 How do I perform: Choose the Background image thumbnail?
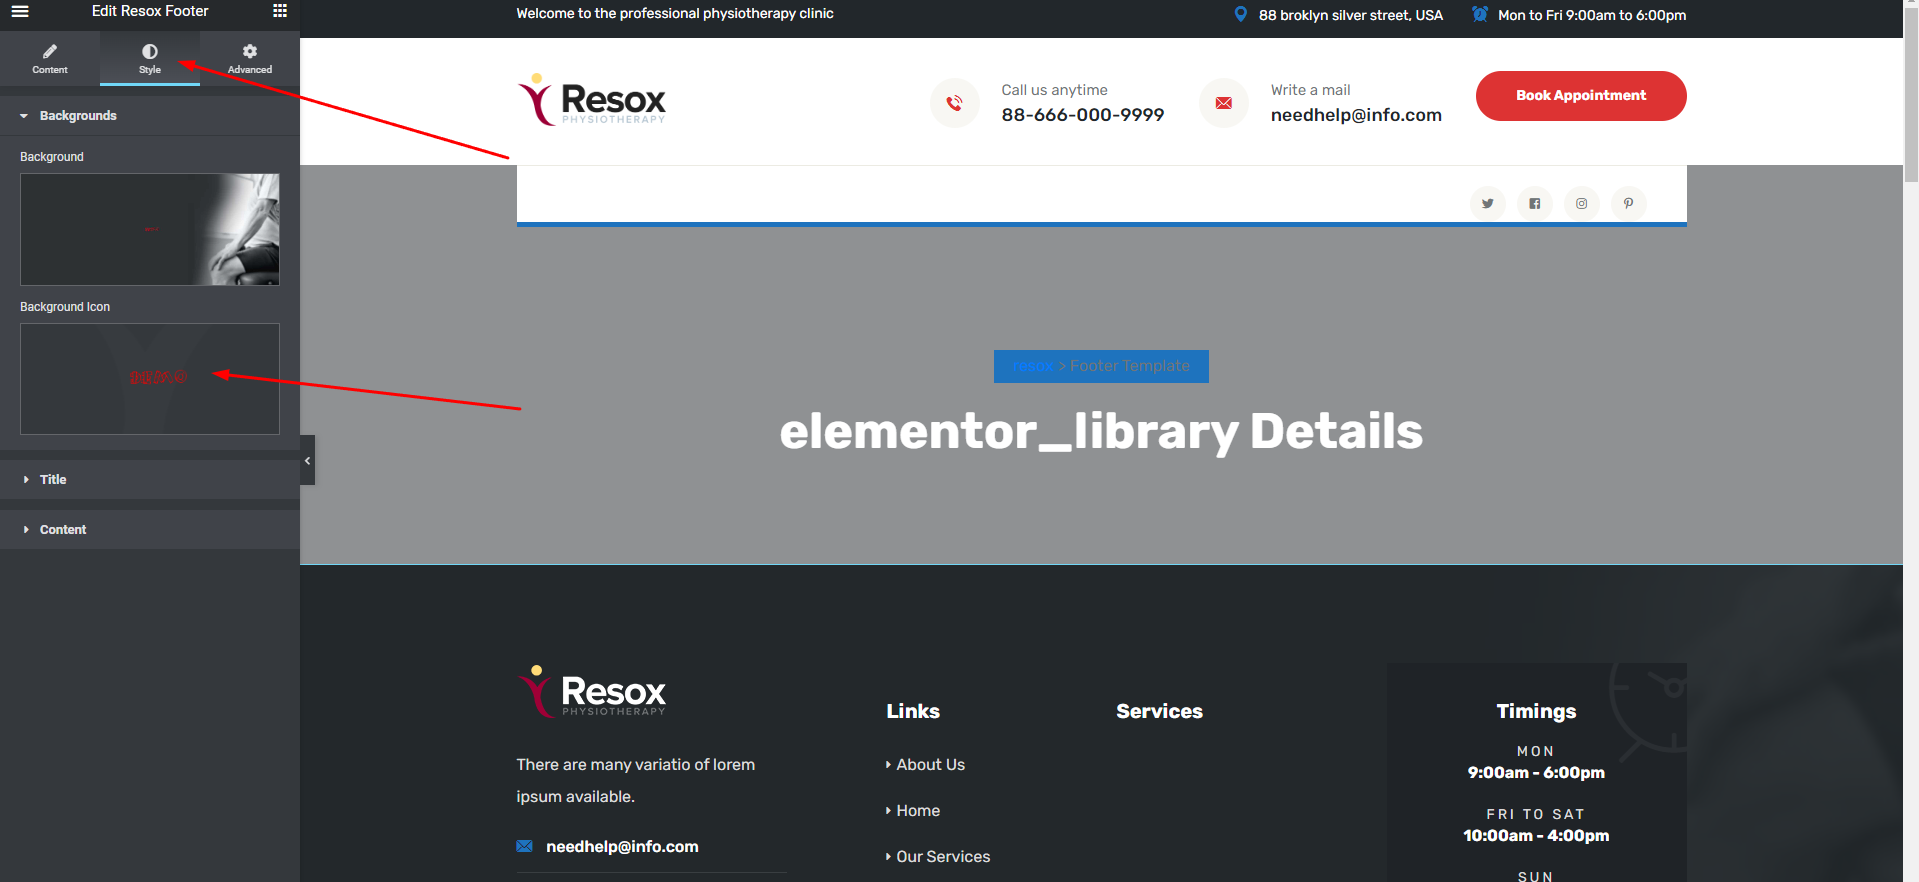coord(150,229)
